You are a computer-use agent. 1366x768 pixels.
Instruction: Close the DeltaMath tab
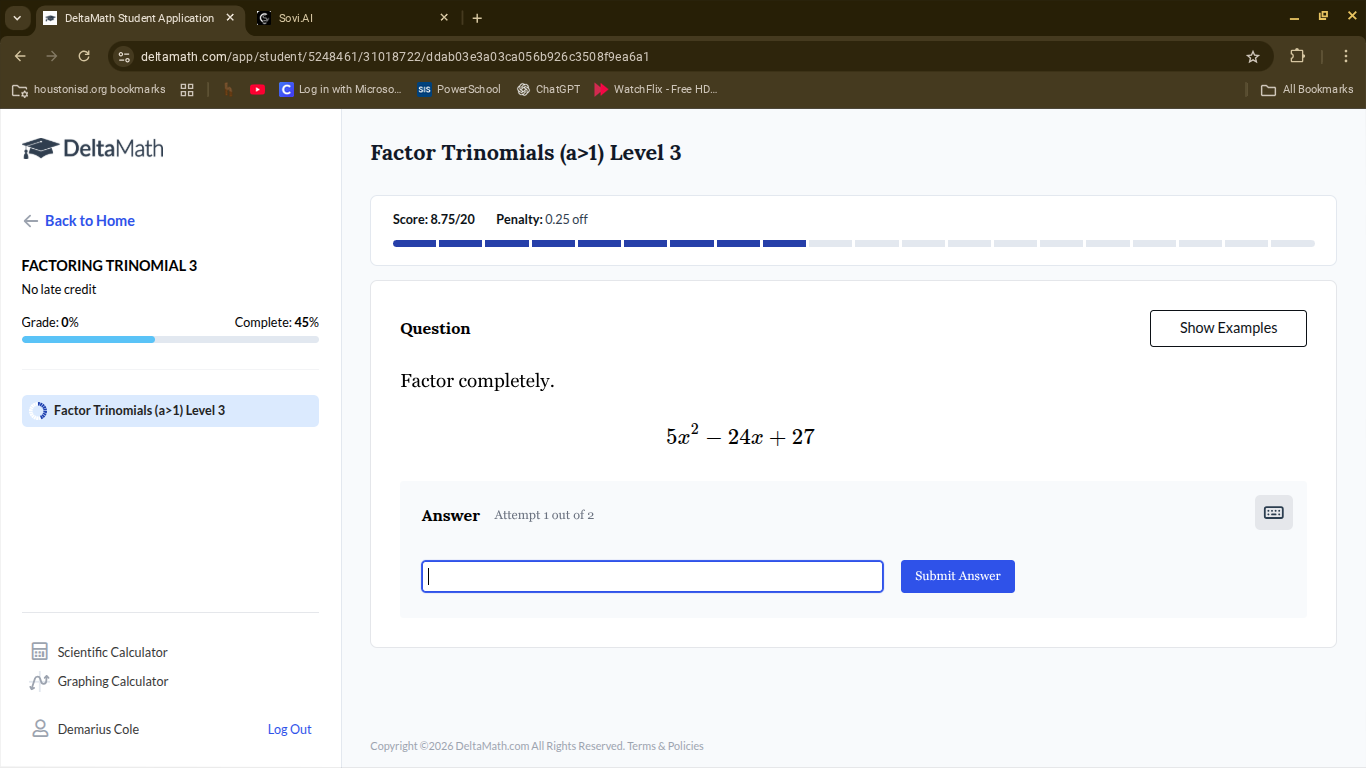click(230, 18)
